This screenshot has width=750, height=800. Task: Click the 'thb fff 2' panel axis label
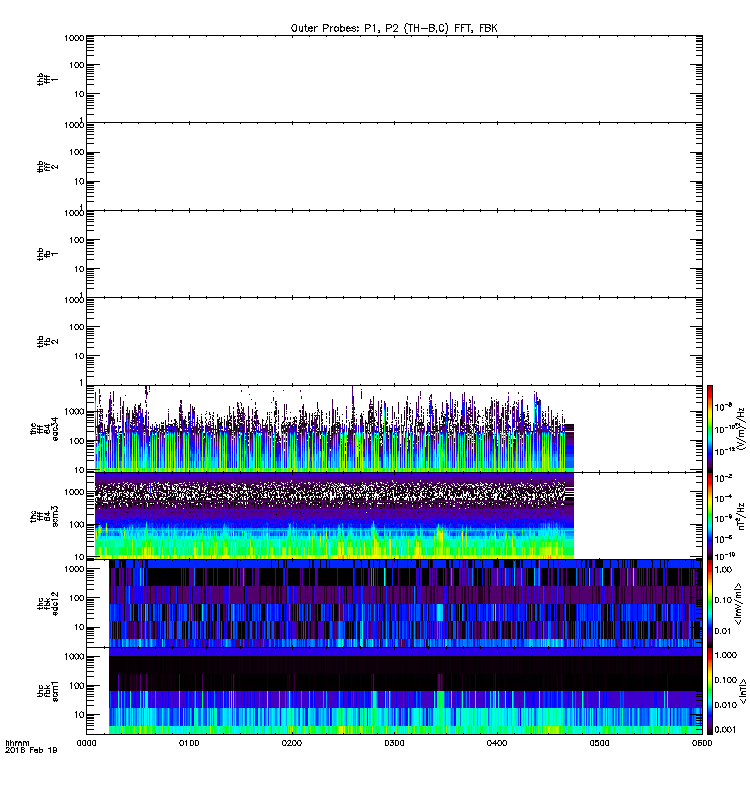(47, 166)
